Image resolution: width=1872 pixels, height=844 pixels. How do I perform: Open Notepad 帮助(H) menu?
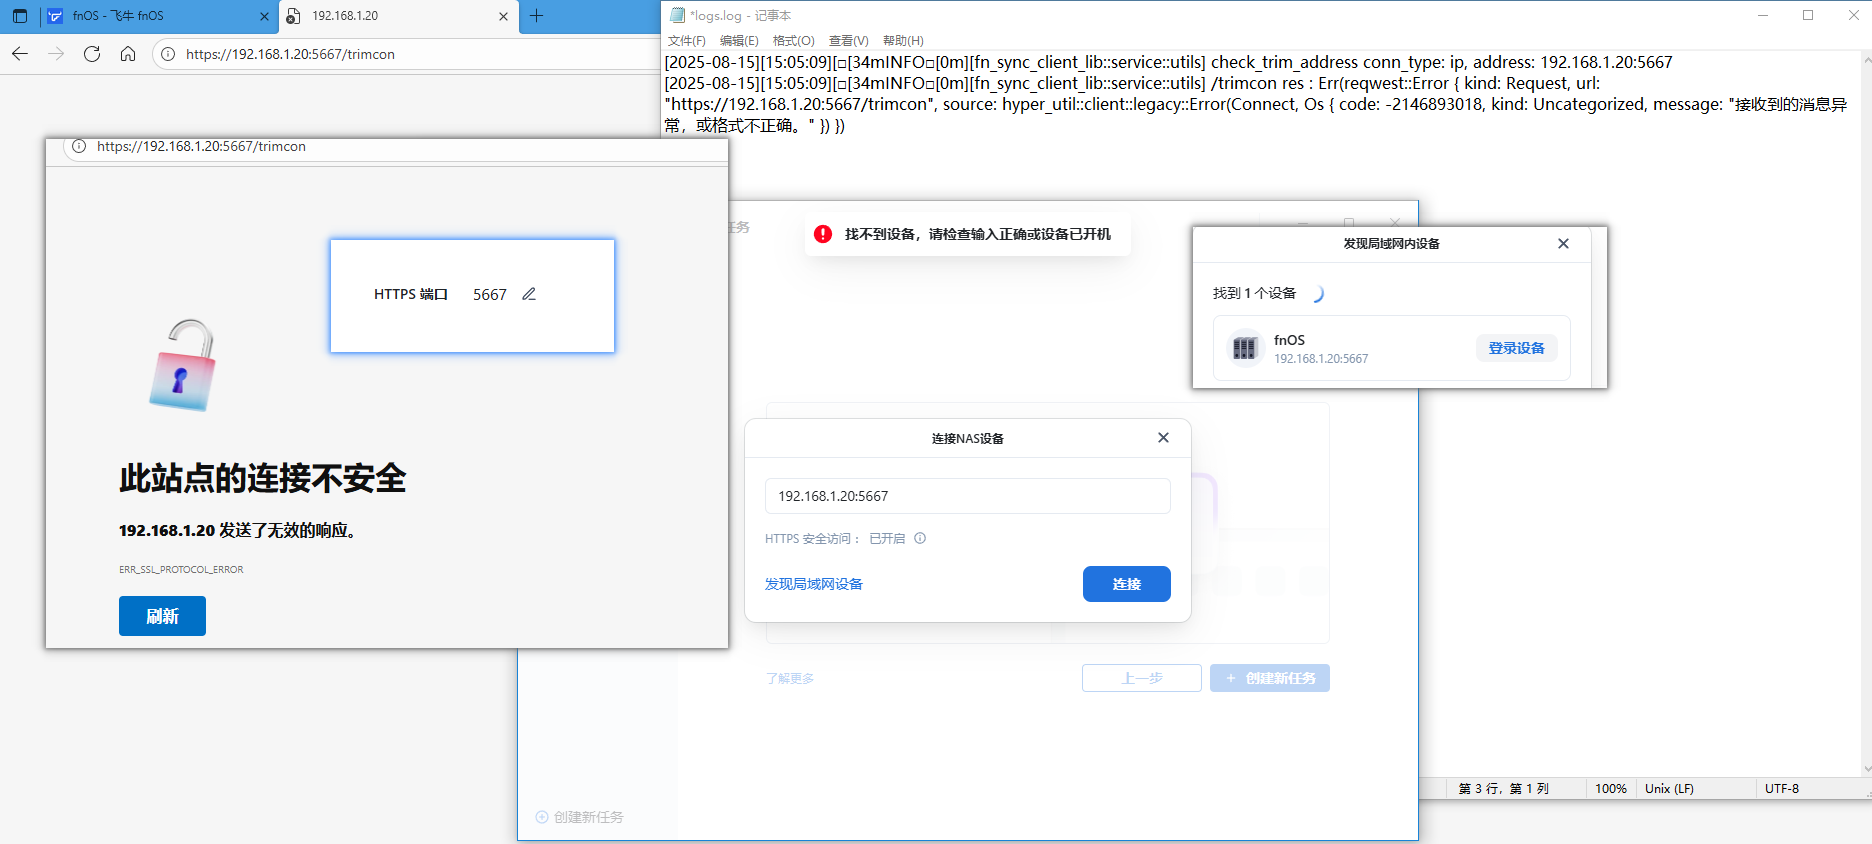903,41
